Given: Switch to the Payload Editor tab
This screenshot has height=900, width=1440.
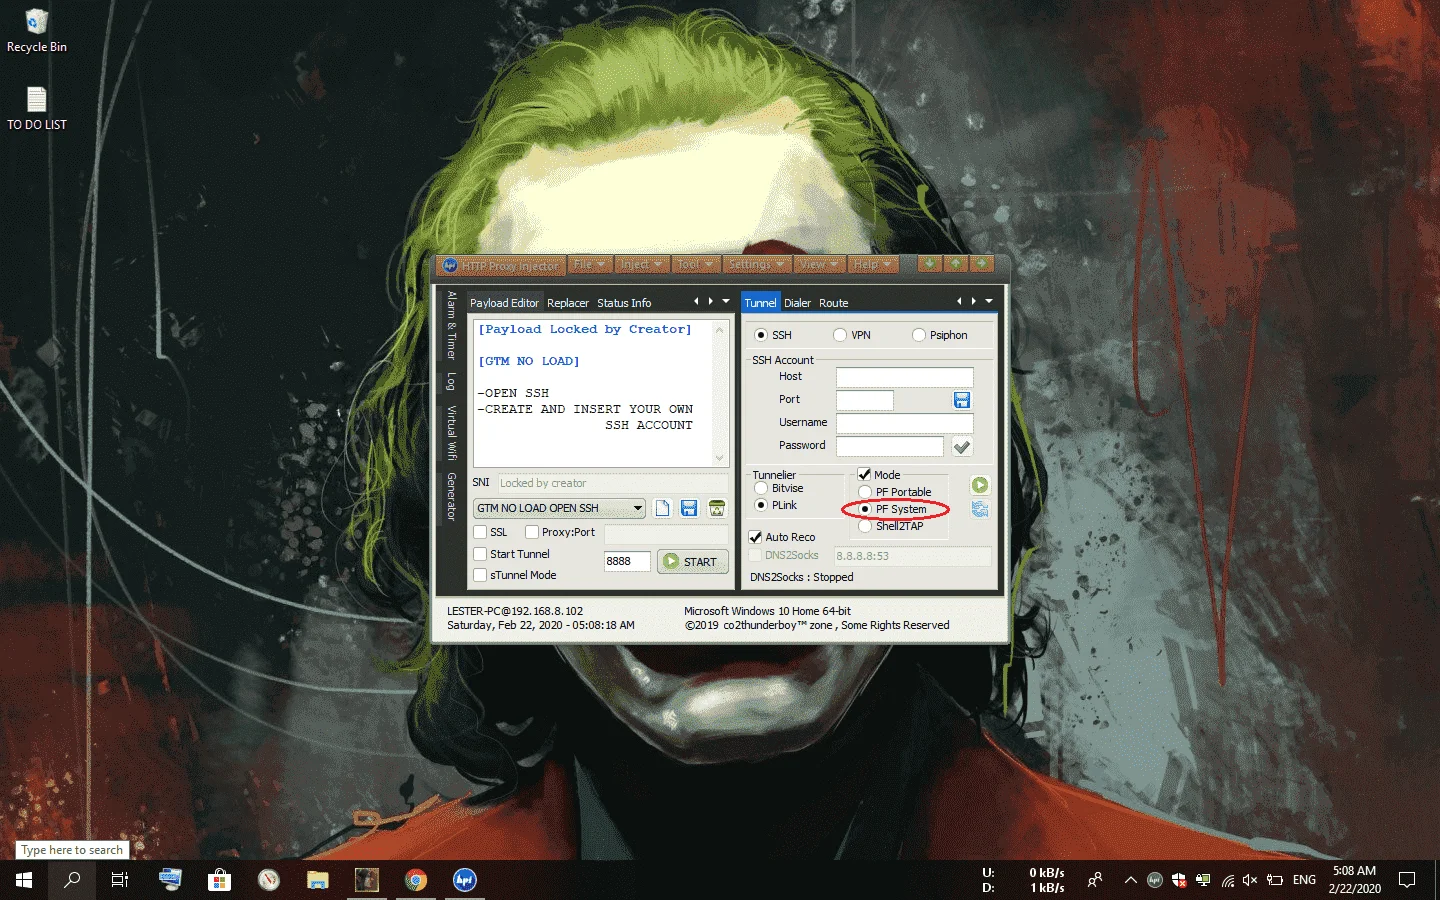Looking at the screenshot, I should [504, 303].
